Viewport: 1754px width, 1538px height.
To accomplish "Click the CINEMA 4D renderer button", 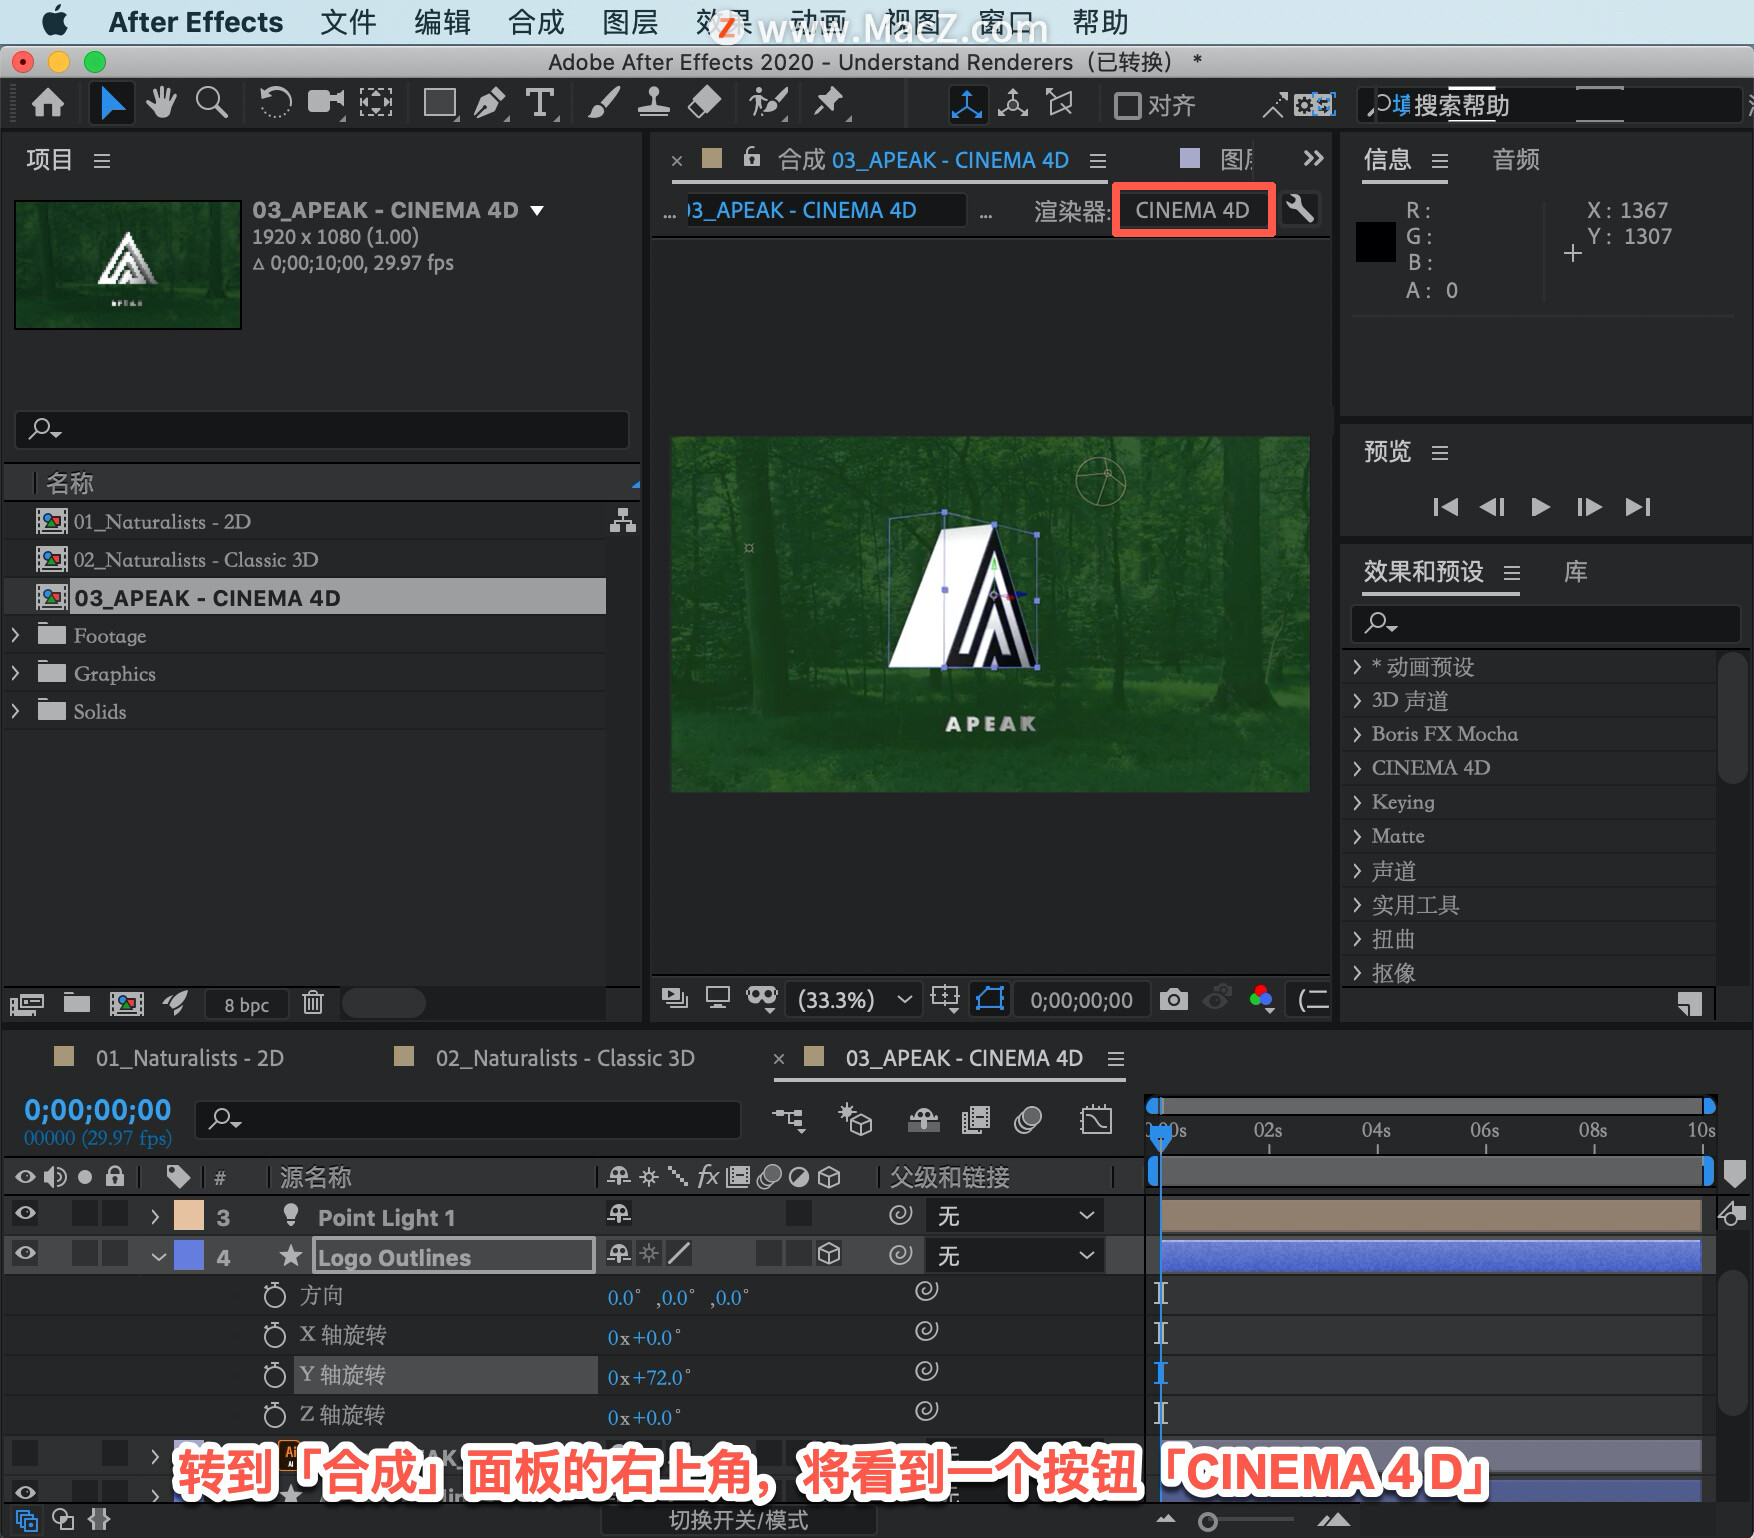I will coord(1193,210).
